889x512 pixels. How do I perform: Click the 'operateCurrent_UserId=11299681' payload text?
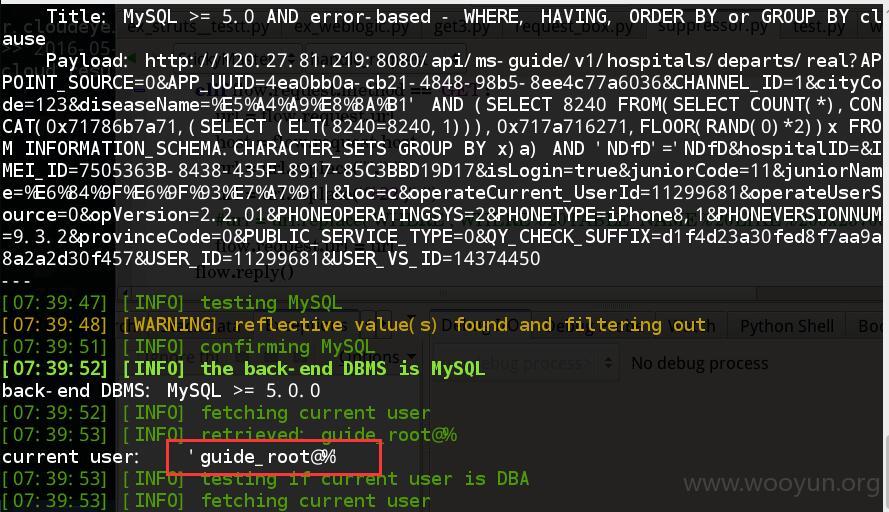click(x=574, y=193)
